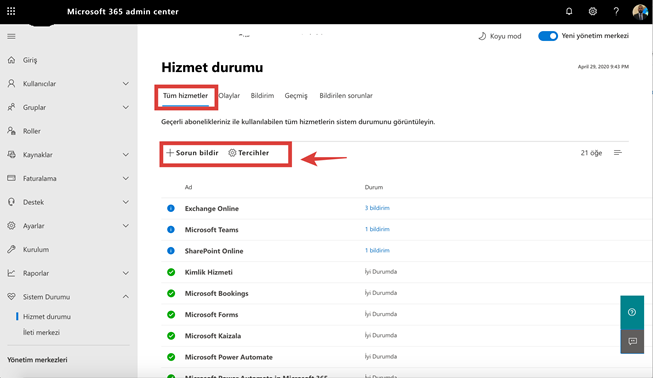Click the green check beside Microsoft Kaizala
Image resolution: width=653 pixels, height=378 pixels.
coord(171,336)
